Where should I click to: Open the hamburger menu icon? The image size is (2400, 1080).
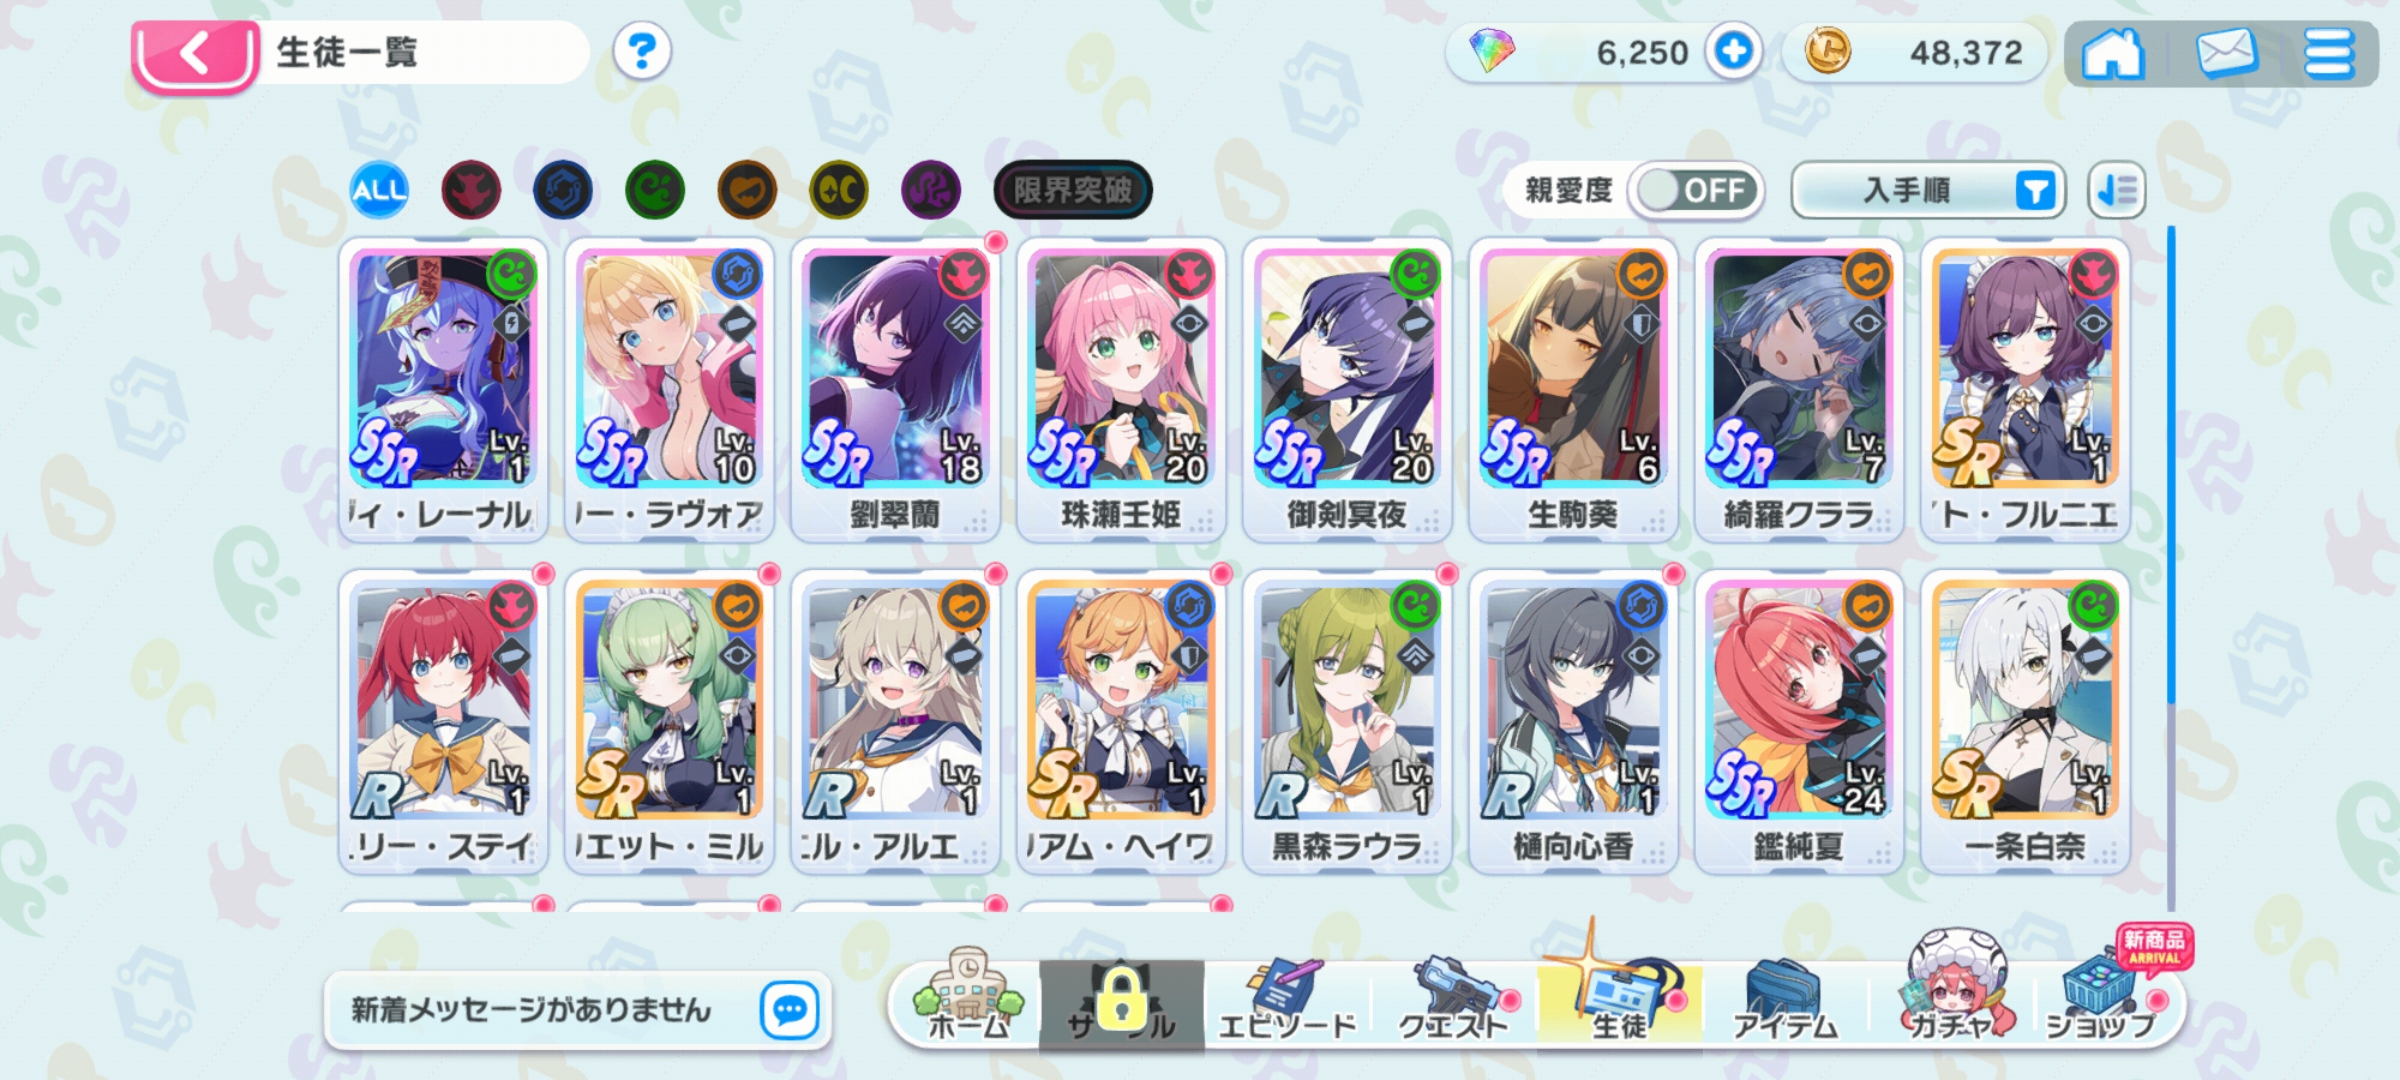pyautogui.click(x=2329, y=53)
